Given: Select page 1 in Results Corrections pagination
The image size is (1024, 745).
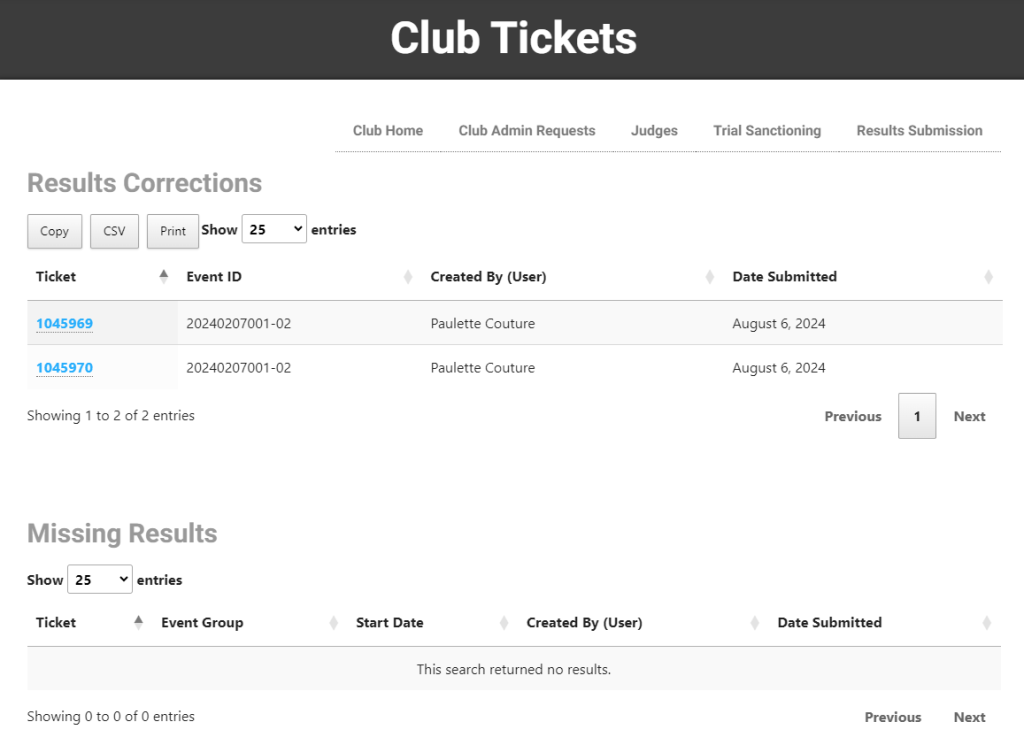Looking at the screenshot, I should pos(917,416).
